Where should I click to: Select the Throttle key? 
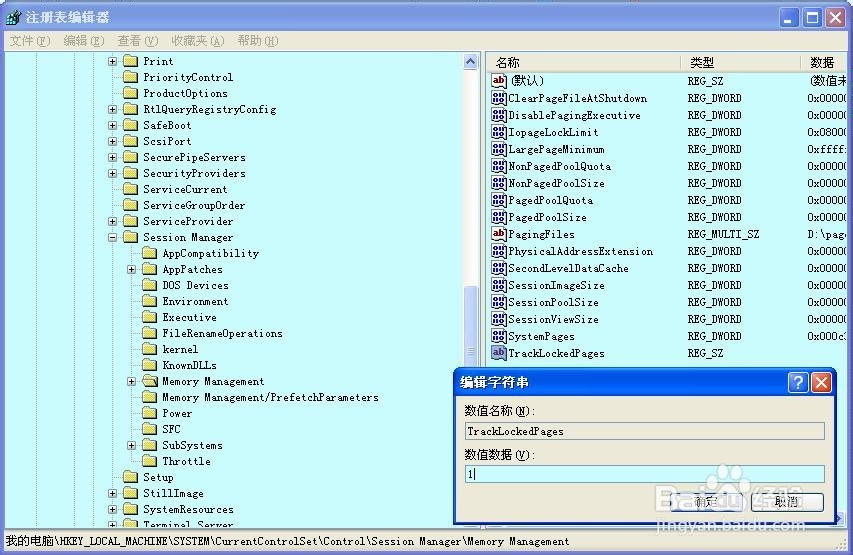[x=186, y=461]
